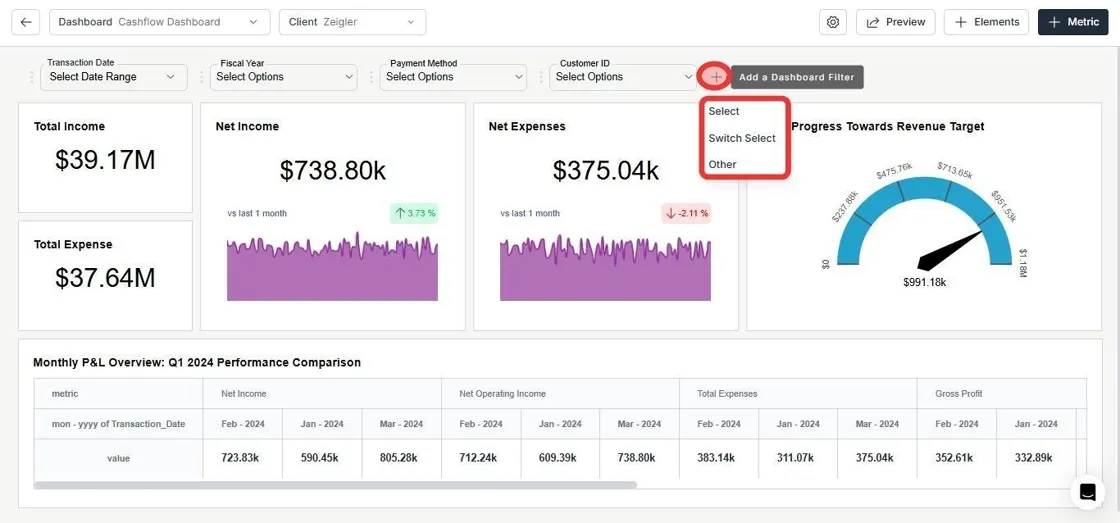Expand the Fiscal Year options dropdown
Viewport: 1120px width, 523px height.
coord(284,77)
